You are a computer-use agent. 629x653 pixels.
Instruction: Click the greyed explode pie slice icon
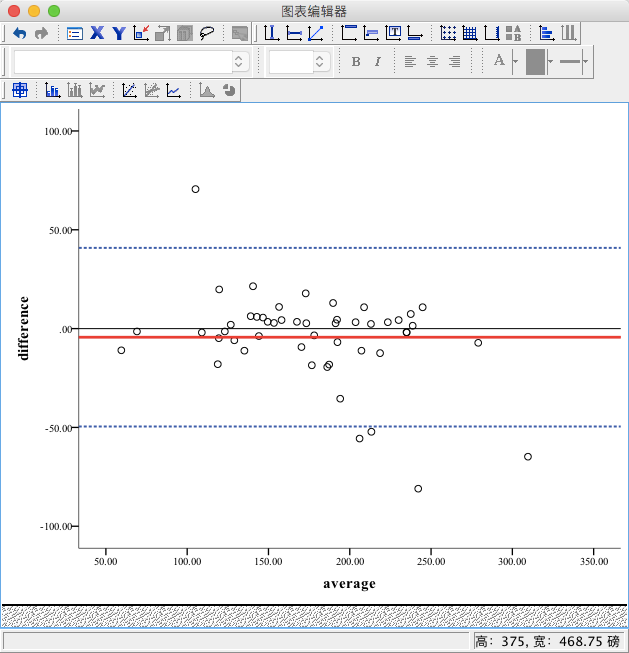[229, 90]
